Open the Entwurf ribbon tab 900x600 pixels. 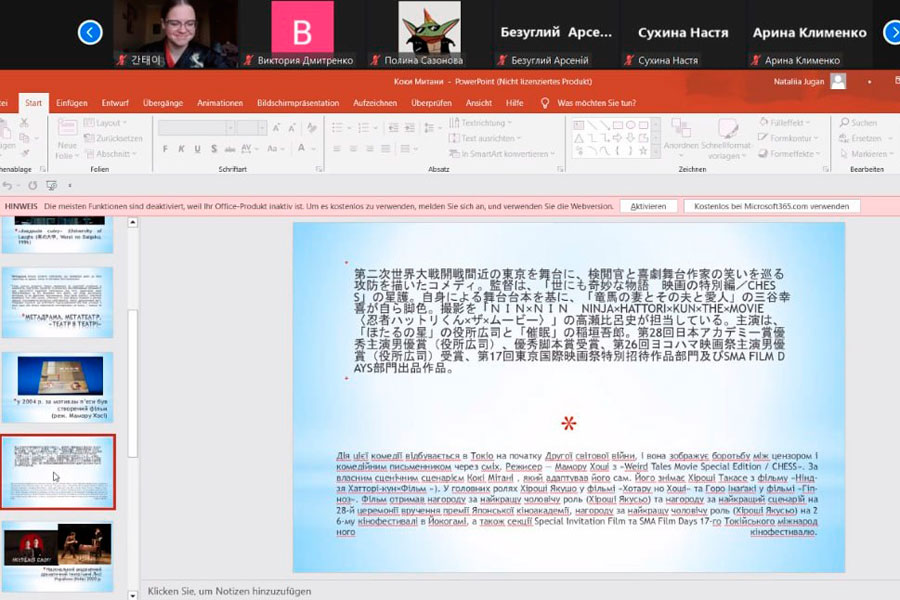pos(115,103)
